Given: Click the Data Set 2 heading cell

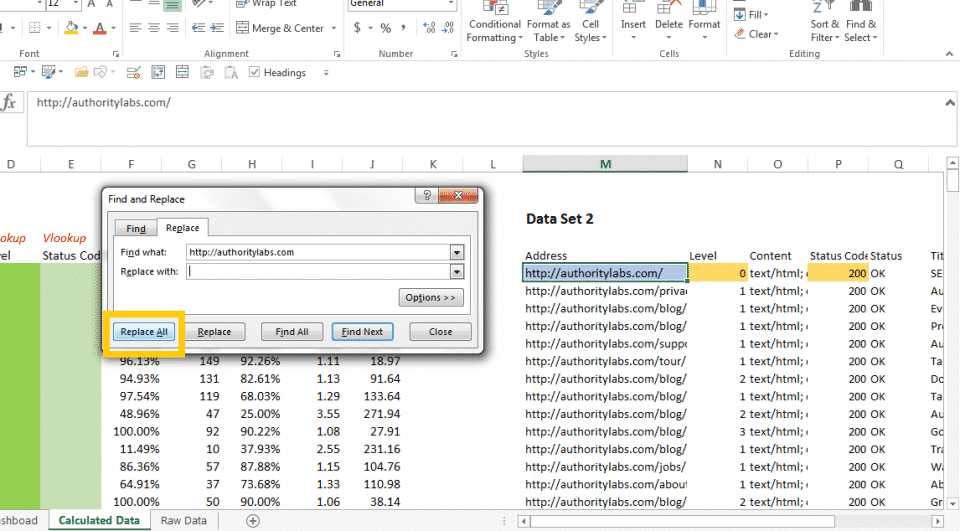Looking at the screenshot, I should click(560, 219).
